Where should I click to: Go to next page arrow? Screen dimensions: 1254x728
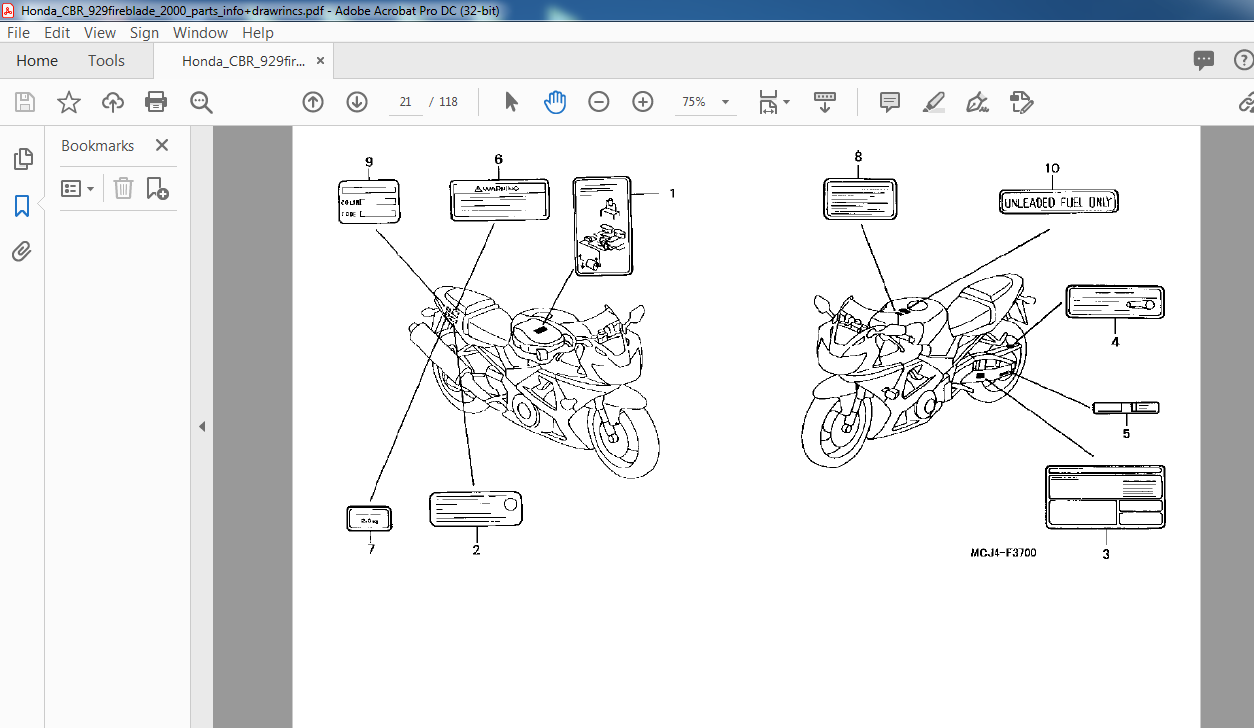(x=357, y=102)
